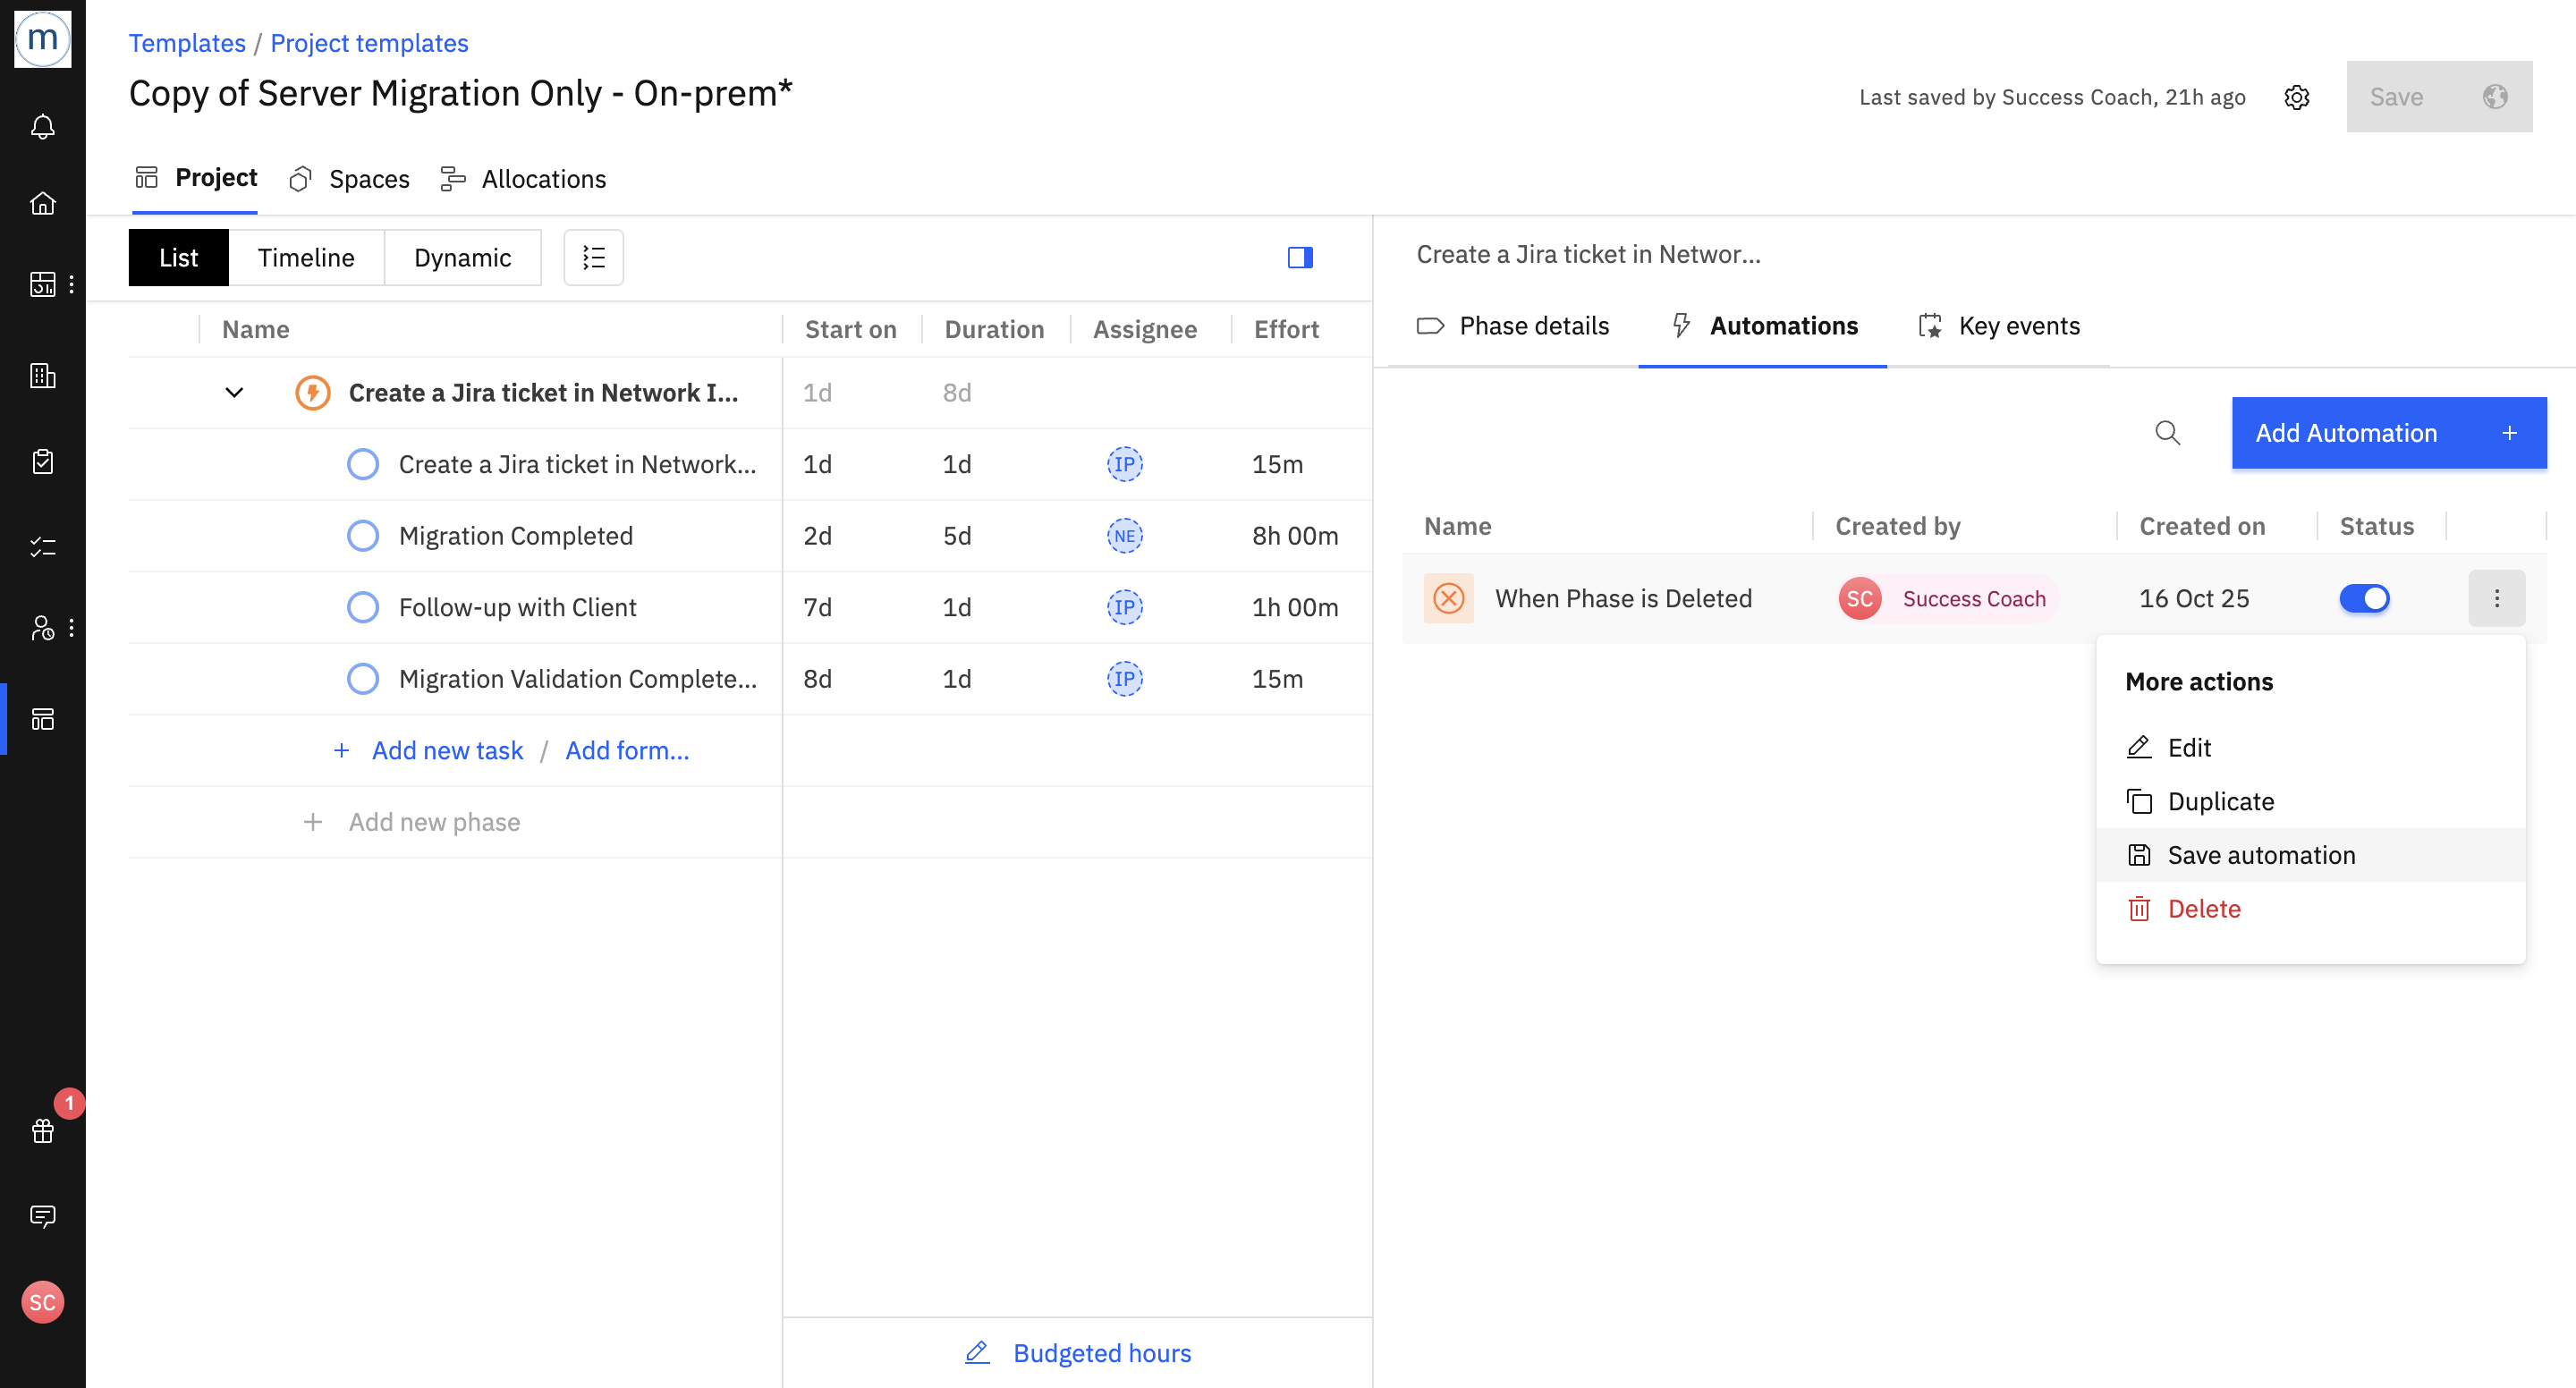The width and height of the screenshot is (2576, 1388).
Task: Switch to the Timeline view
Action: point(306,258)
